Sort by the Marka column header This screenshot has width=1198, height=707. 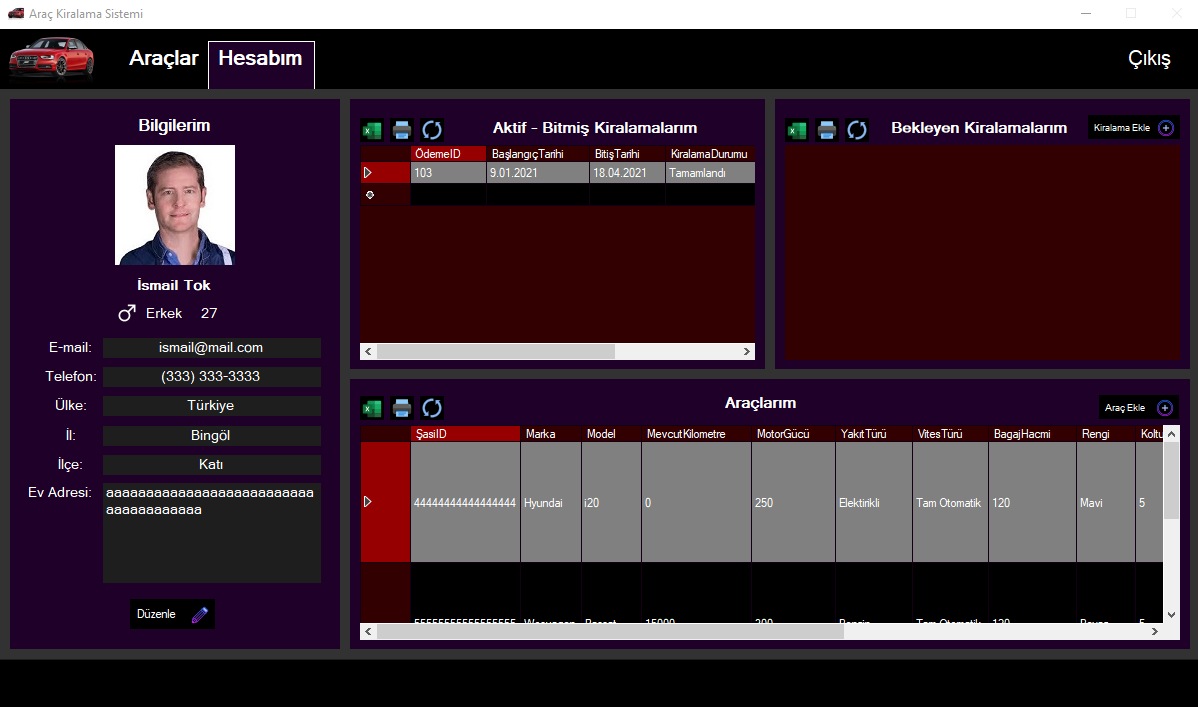(551, 434)
